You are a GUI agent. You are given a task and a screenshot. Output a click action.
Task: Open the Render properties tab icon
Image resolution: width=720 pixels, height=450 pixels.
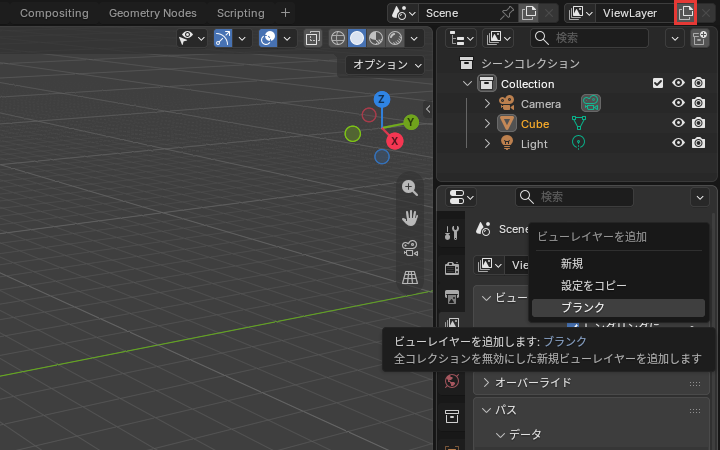tap(452, 268)
